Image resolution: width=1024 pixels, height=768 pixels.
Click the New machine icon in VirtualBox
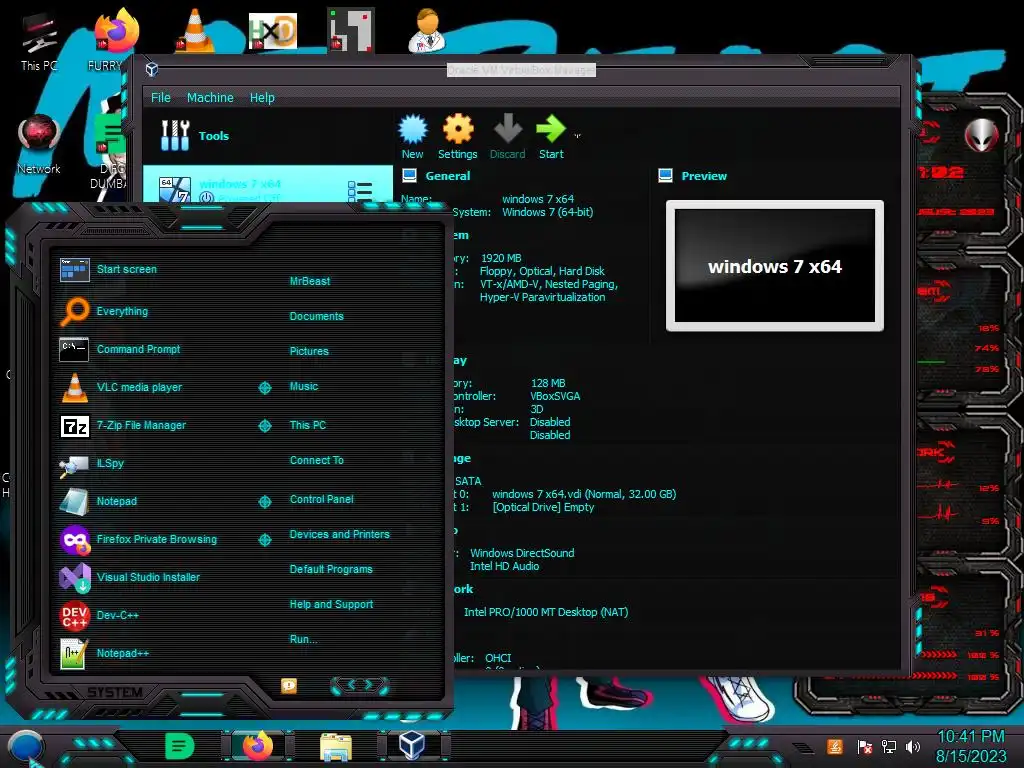pyautogui.click(x=413, y=137)
